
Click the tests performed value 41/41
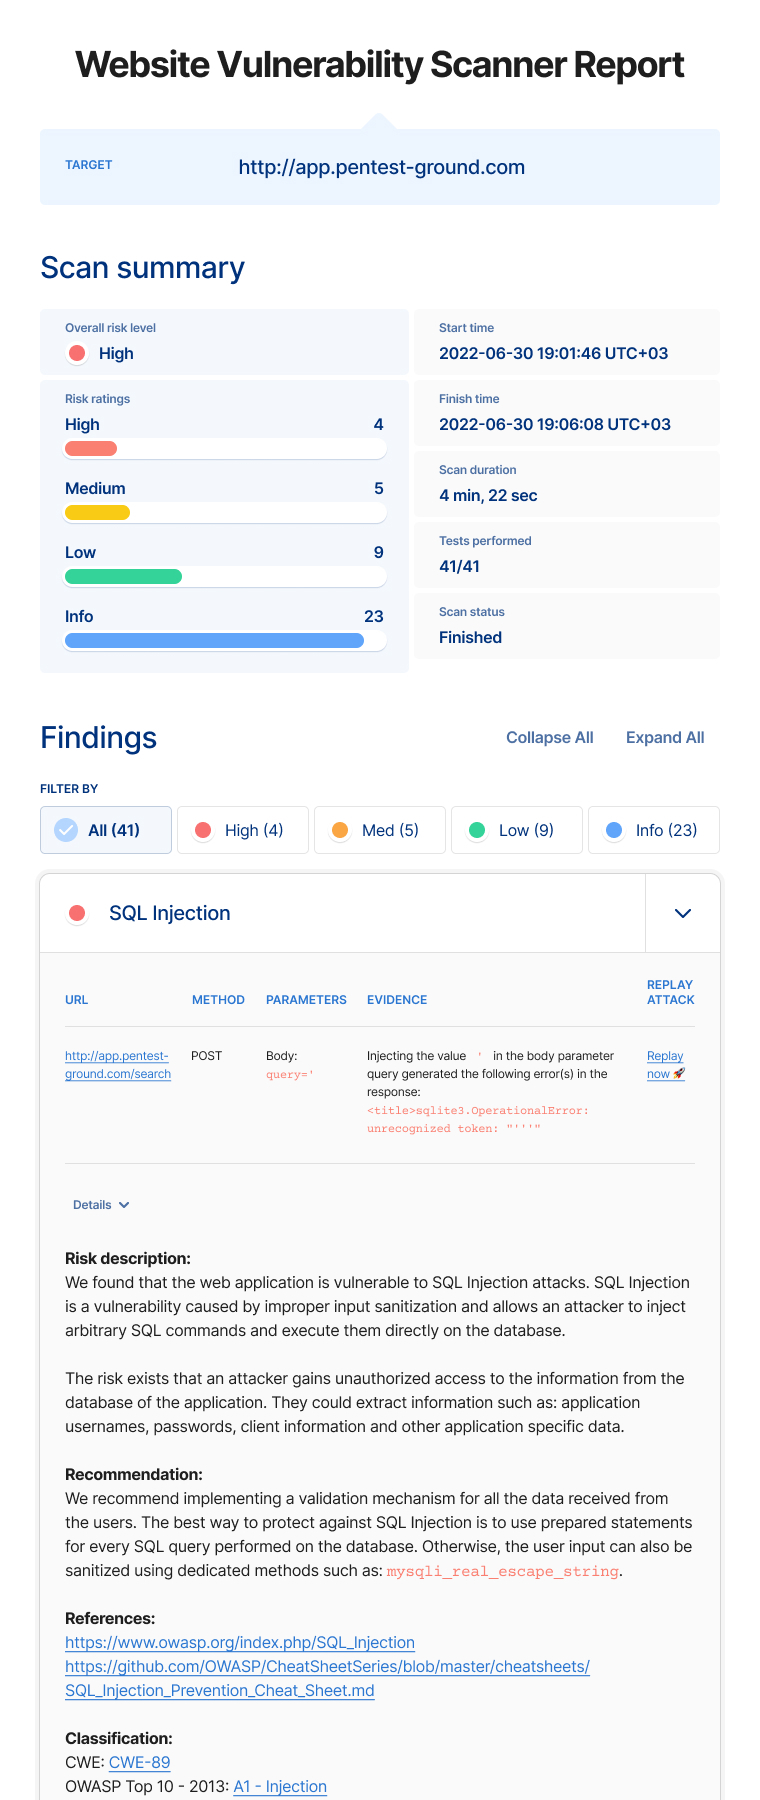[x=459, y=566]
